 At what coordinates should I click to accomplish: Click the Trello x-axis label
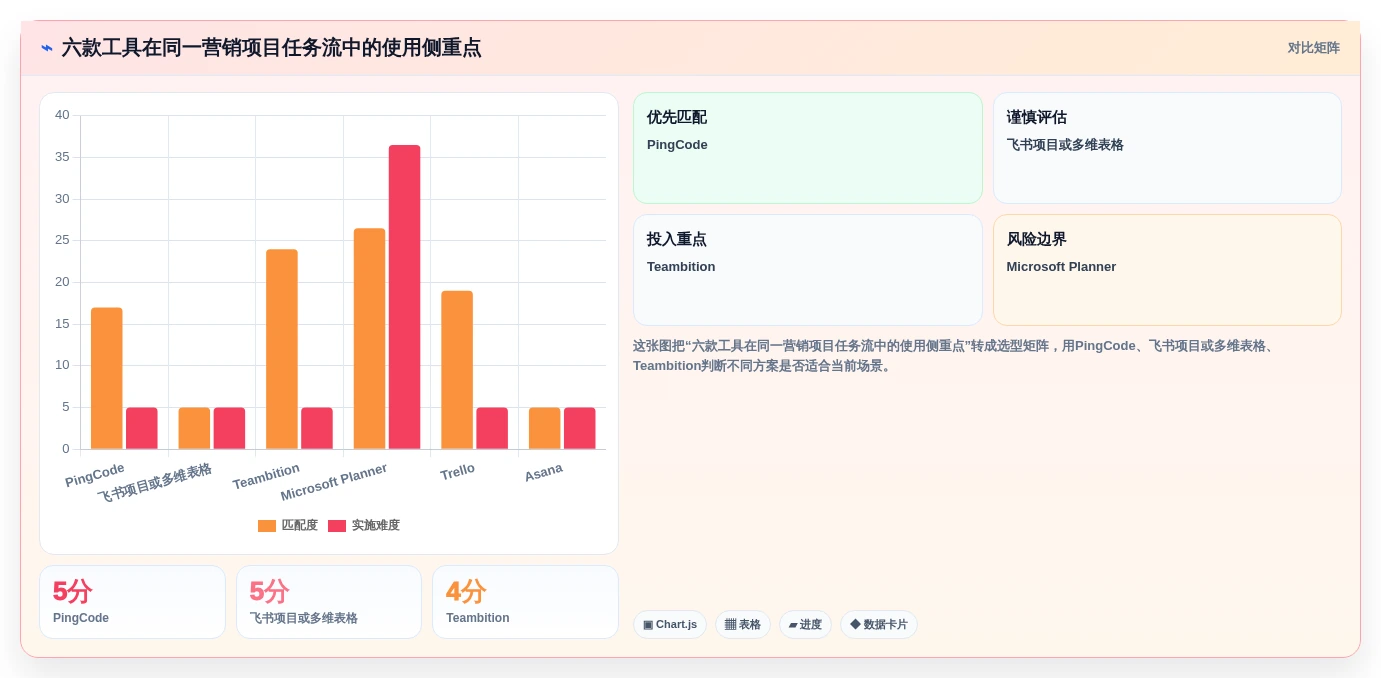[458, 471]
